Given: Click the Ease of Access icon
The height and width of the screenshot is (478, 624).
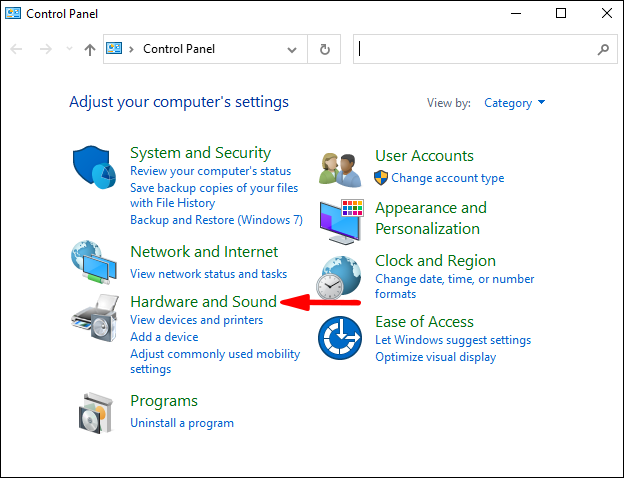Looking at the screenshot, I should click(x=339, y=337).
